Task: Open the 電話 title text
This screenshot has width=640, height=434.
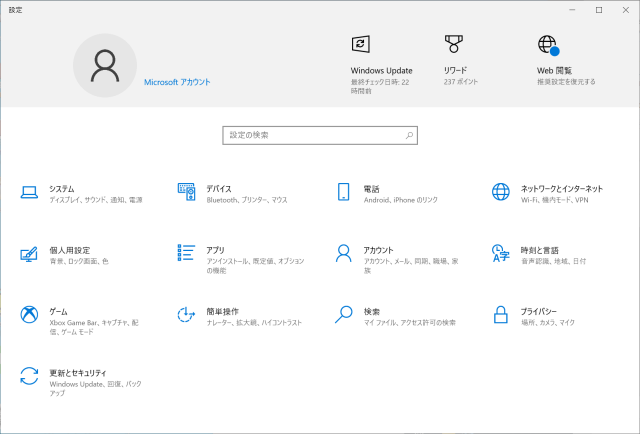Action: click(x=371, y=189)
